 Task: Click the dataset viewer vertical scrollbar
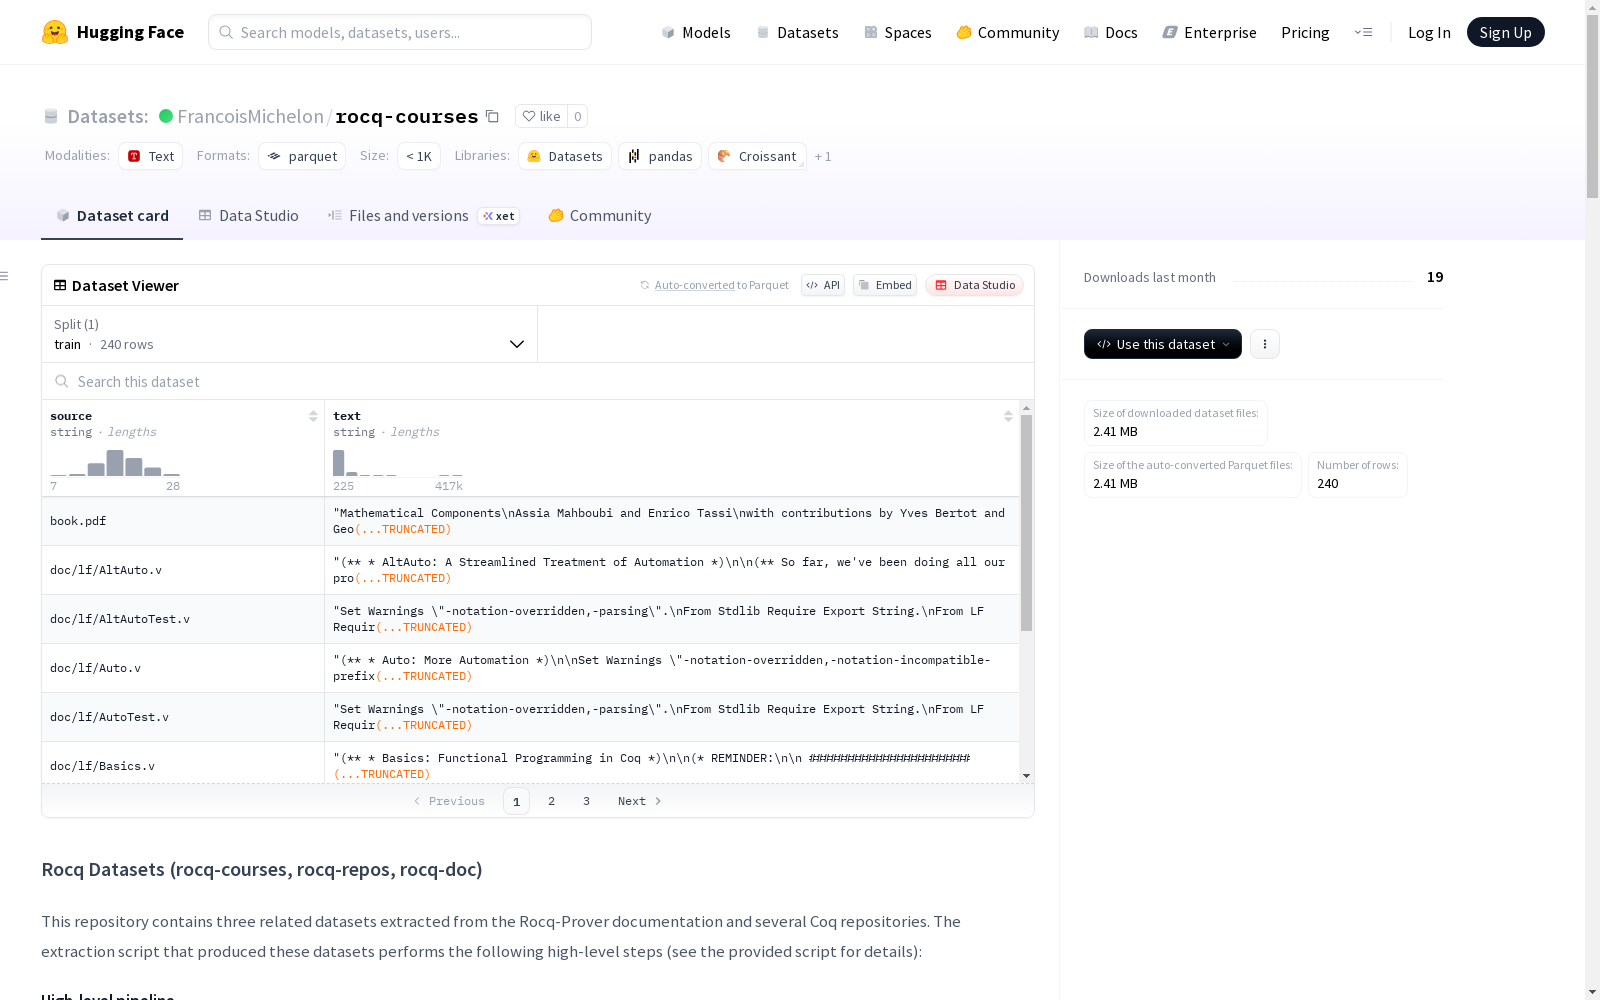tap(1026, 524)
